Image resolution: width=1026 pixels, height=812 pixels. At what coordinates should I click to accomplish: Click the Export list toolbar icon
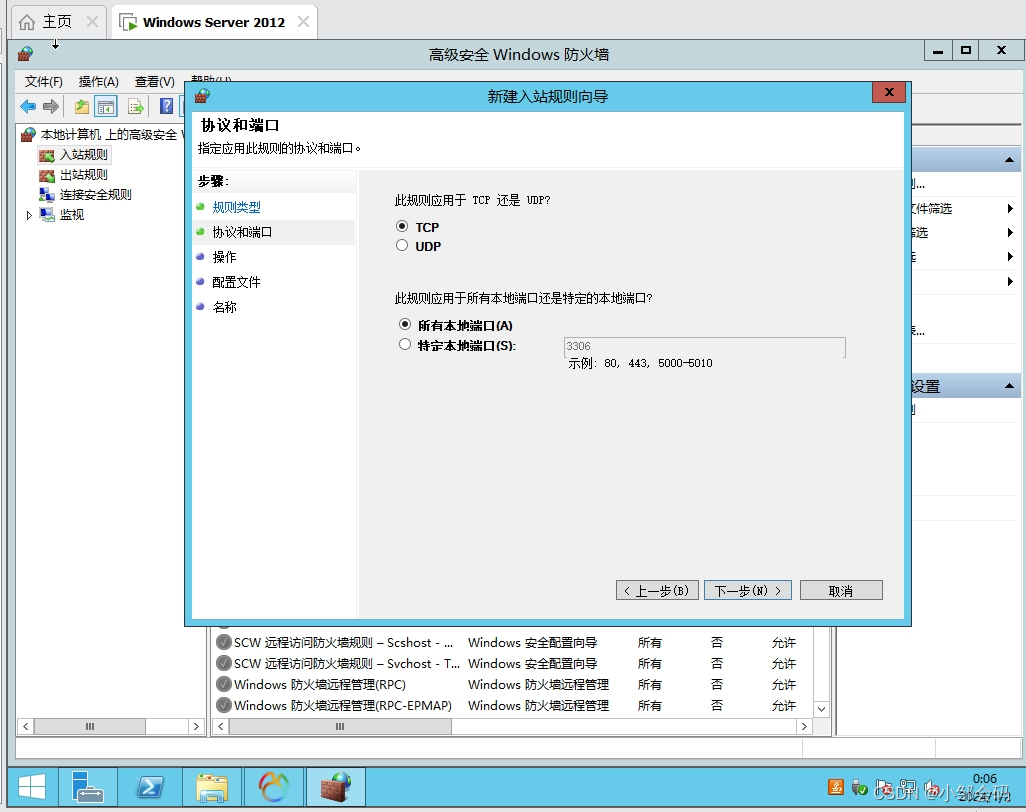pos(135,106)
